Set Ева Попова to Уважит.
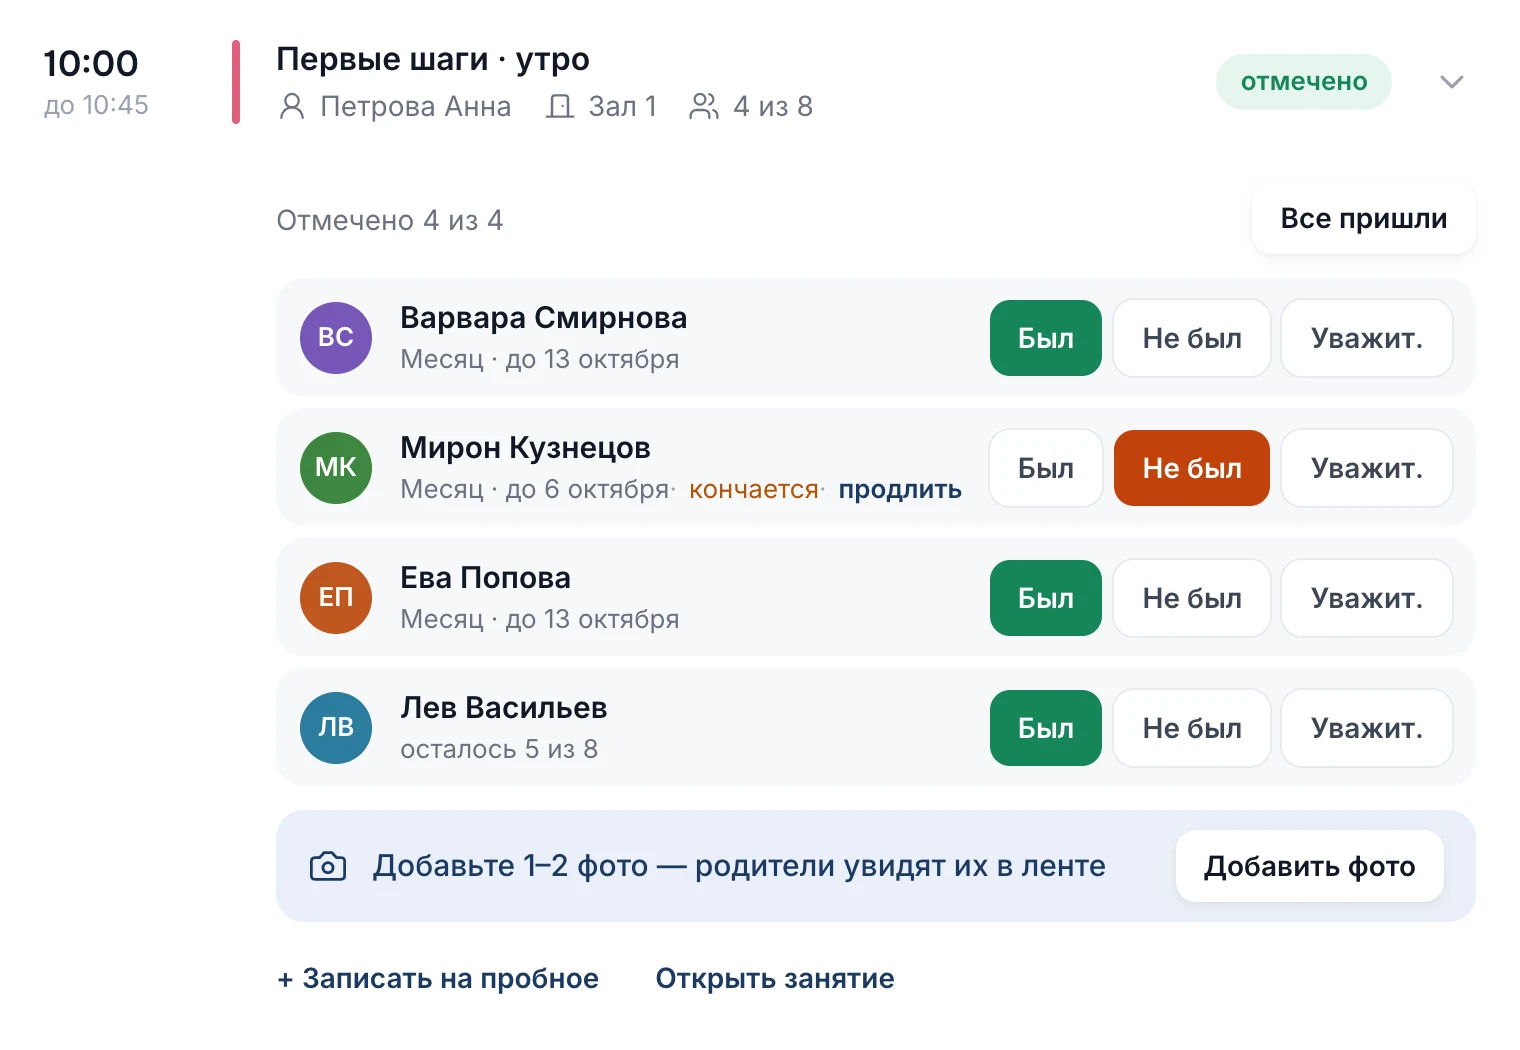Screen dimensions: 1520x1050 tap(1367, 598)
